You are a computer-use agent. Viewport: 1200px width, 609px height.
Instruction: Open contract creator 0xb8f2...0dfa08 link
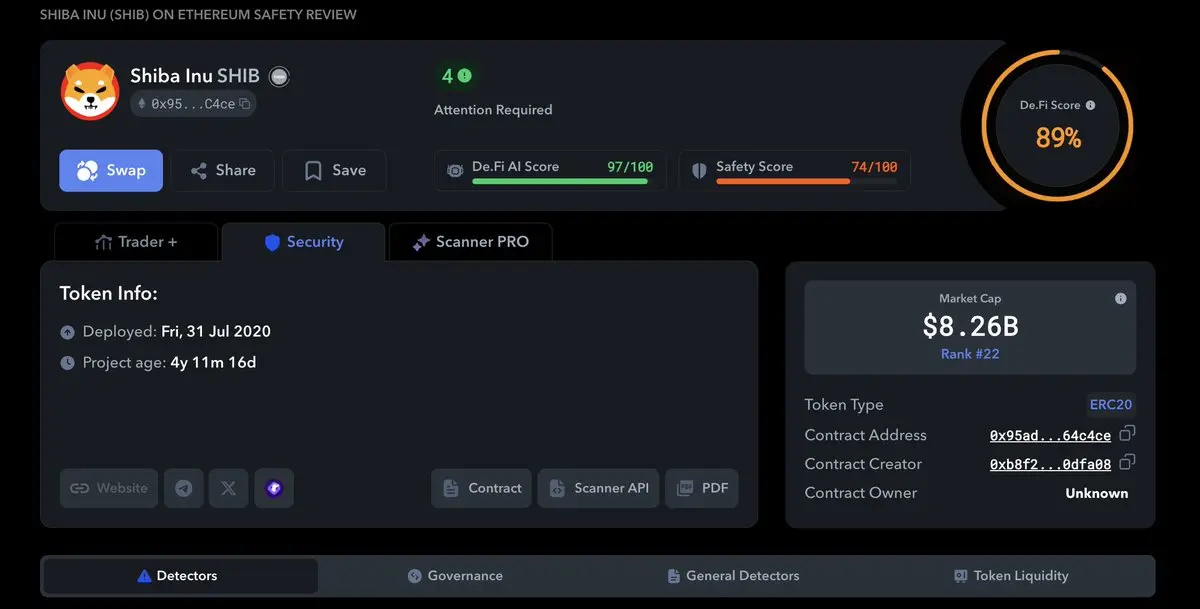click(1050, 464)
